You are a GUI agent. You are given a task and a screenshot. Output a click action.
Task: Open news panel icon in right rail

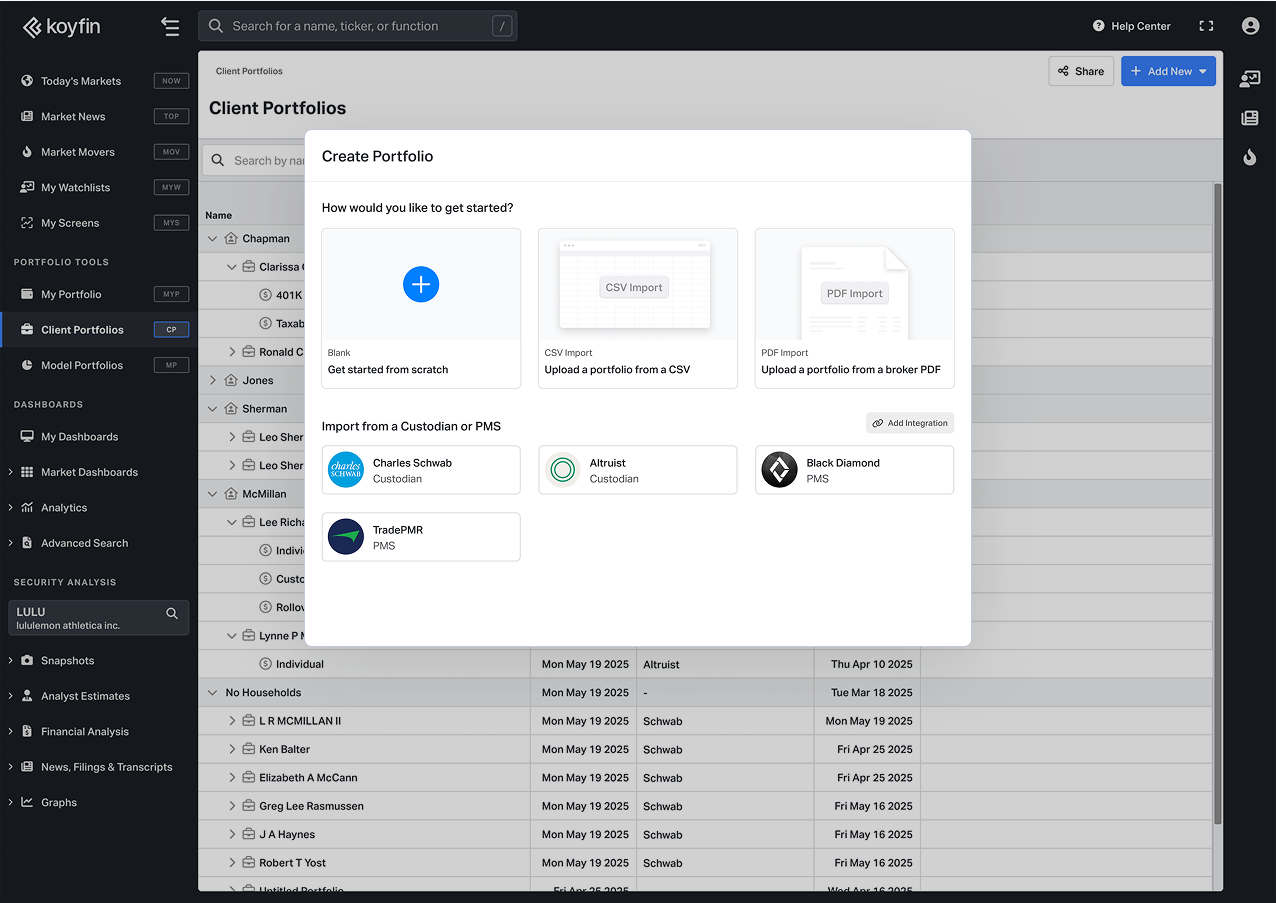point(1250,118)
